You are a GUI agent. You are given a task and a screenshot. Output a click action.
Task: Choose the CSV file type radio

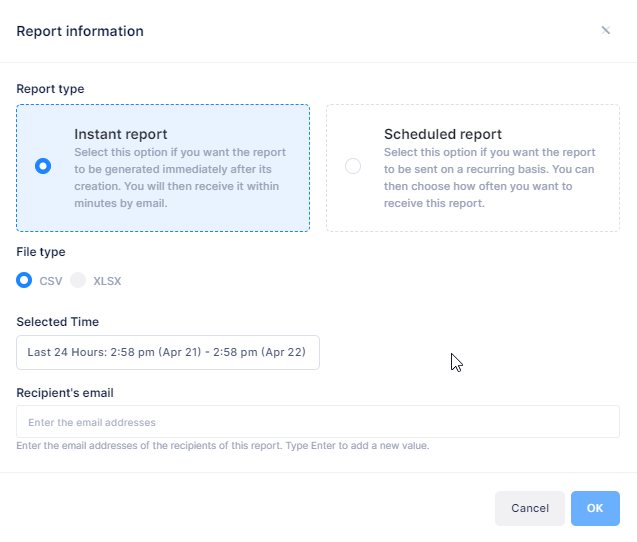(25, 281)
